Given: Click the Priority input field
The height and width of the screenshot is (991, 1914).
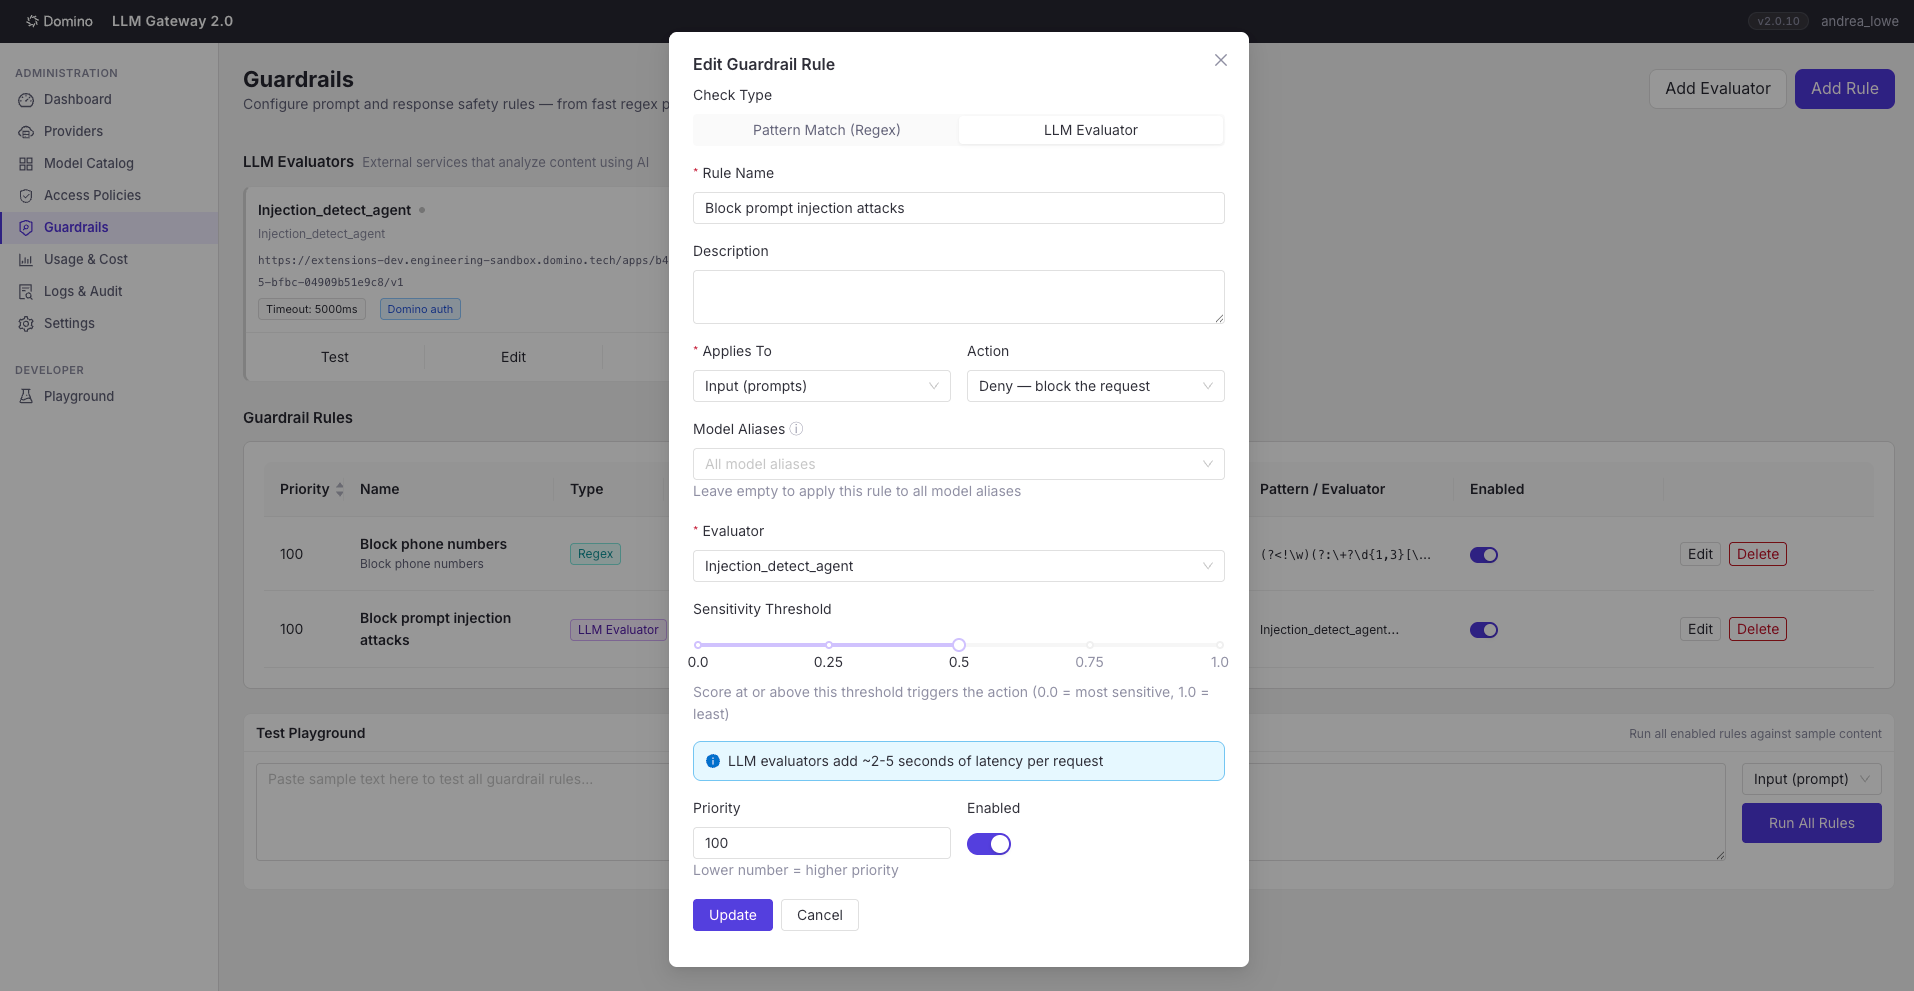Looking at the screenshot, I should tap(821, 843).
